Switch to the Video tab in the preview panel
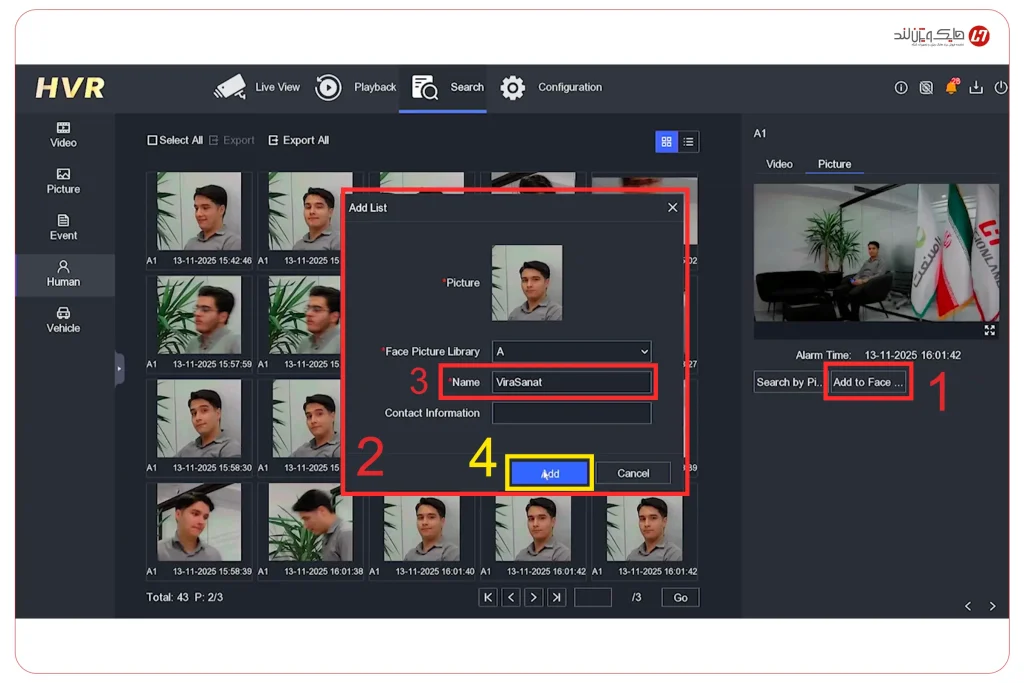The width and height of the screenshot is (1024, 683). click(780, 164)
